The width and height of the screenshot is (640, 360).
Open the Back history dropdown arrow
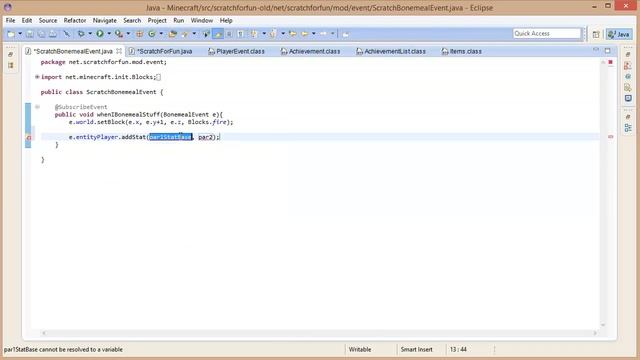pos(313,34)
